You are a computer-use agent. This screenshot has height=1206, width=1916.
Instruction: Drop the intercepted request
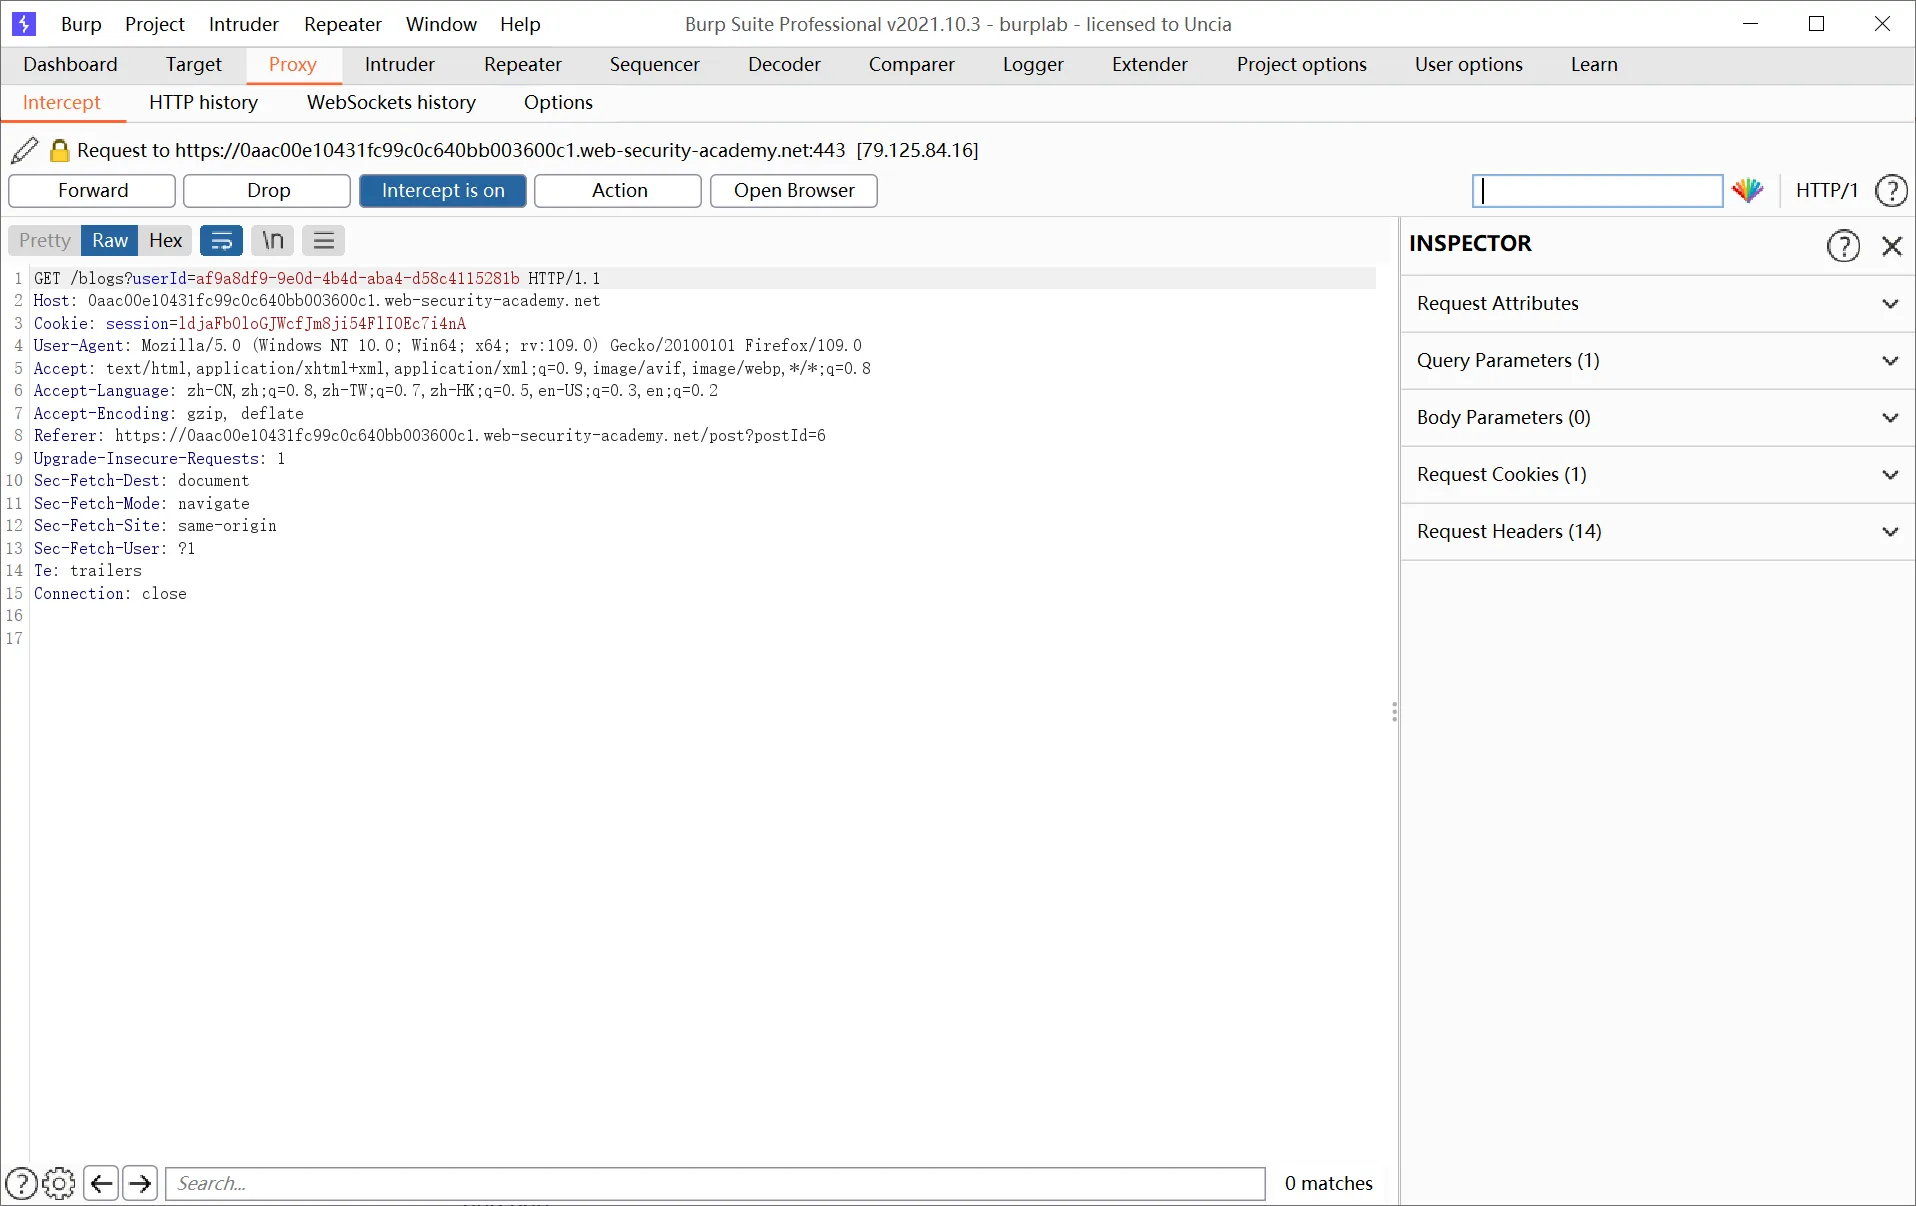[x=268, y=190]
